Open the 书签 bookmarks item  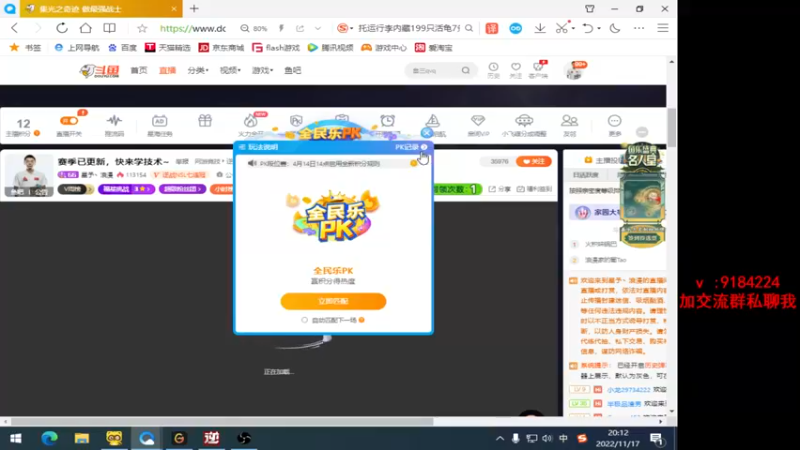click(x=26, y=47)
